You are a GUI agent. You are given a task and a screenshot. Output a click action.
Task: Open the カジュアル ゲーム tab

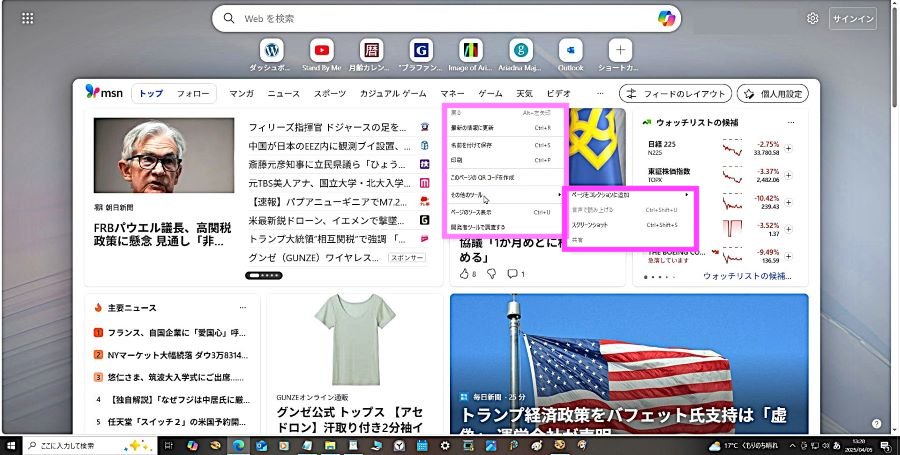[x=393, y=94]
